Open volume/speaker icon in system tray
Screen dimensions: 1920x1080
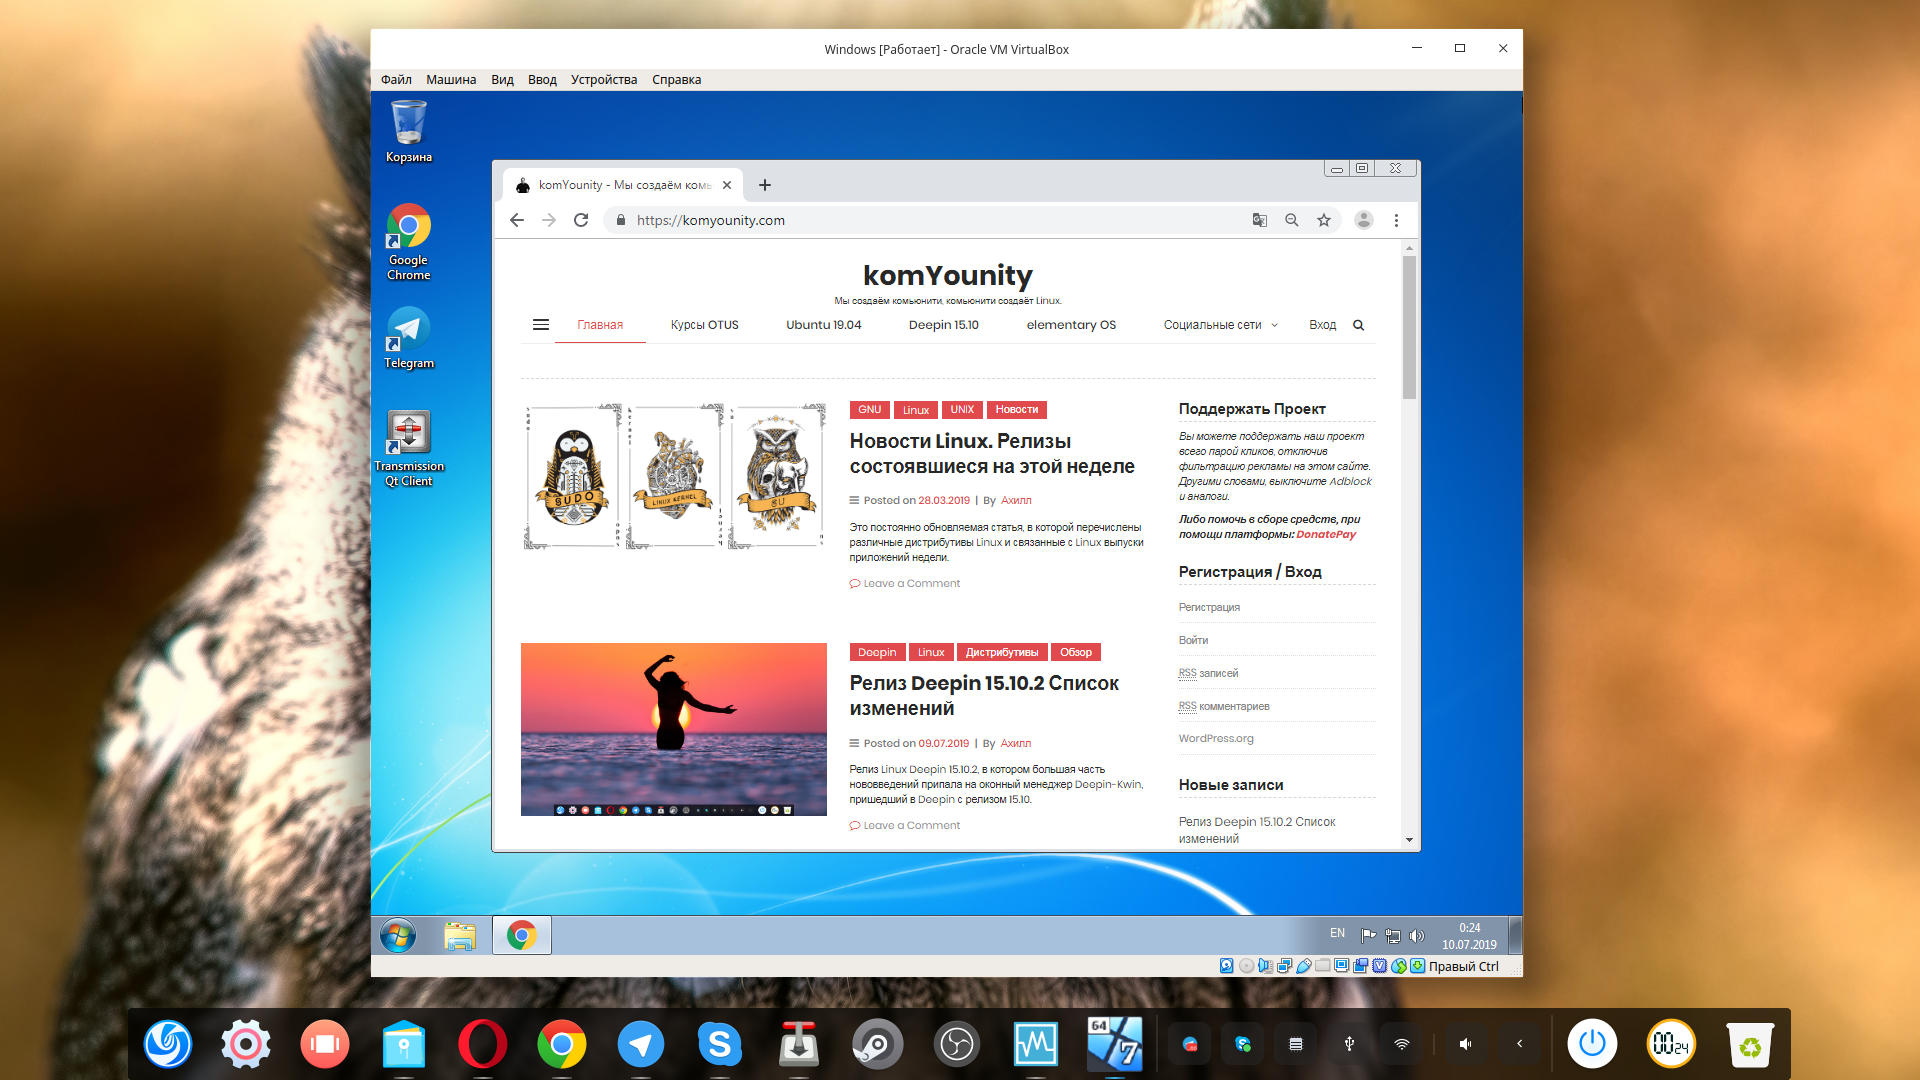pos(1416,935)
